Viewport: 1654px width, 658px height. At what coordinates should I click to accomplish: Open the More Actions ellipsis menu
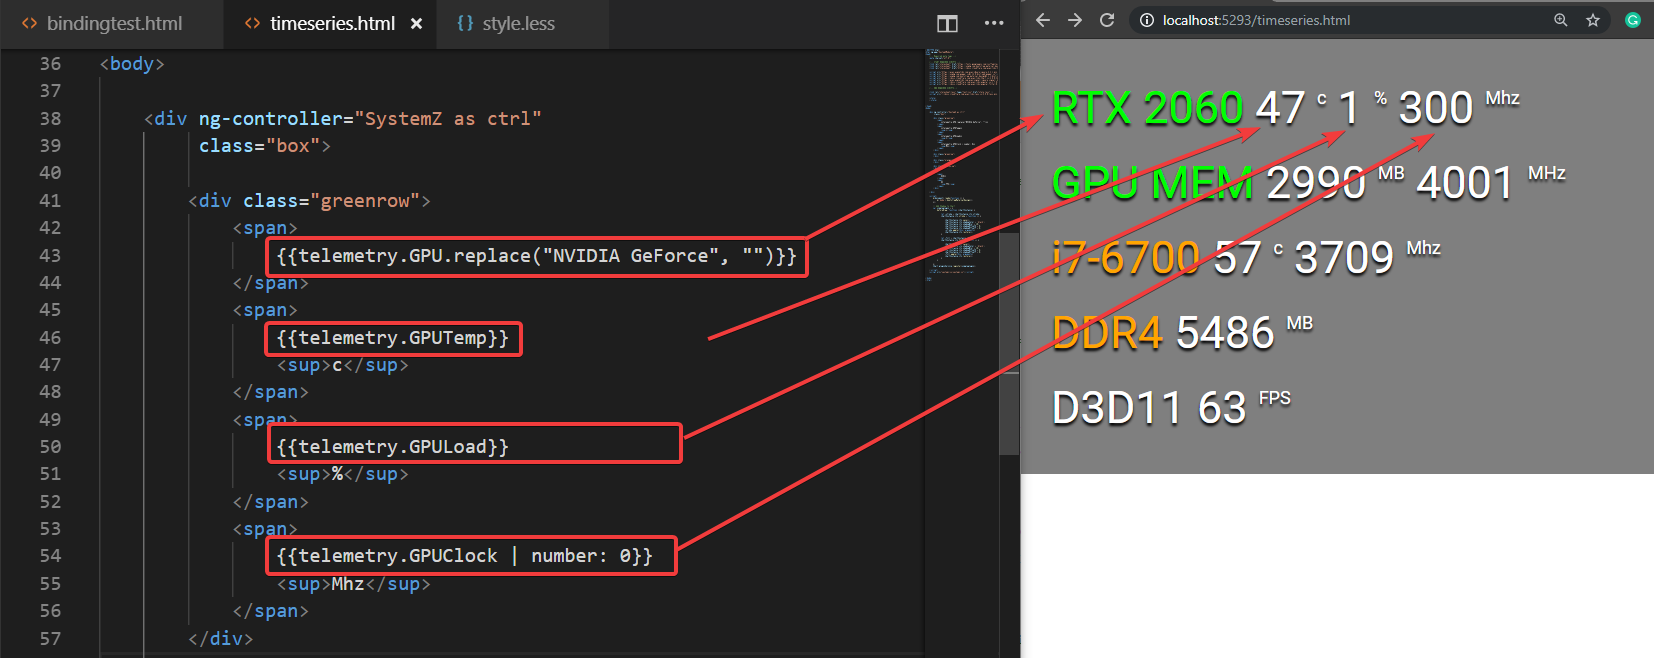tap(993, 23)
